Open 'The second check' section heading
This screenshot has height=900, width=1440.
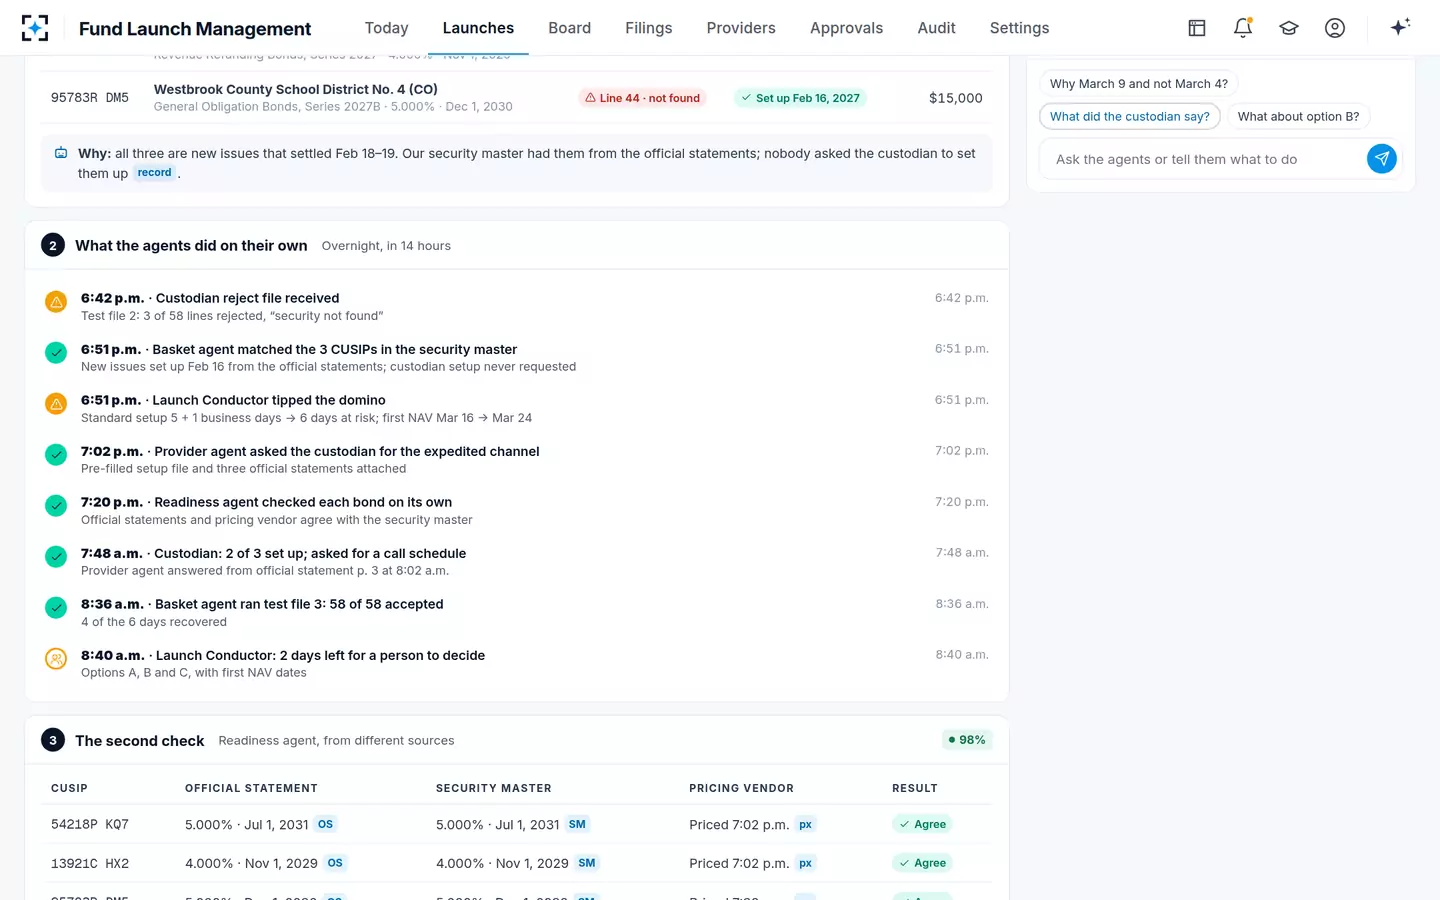[139, 740]
